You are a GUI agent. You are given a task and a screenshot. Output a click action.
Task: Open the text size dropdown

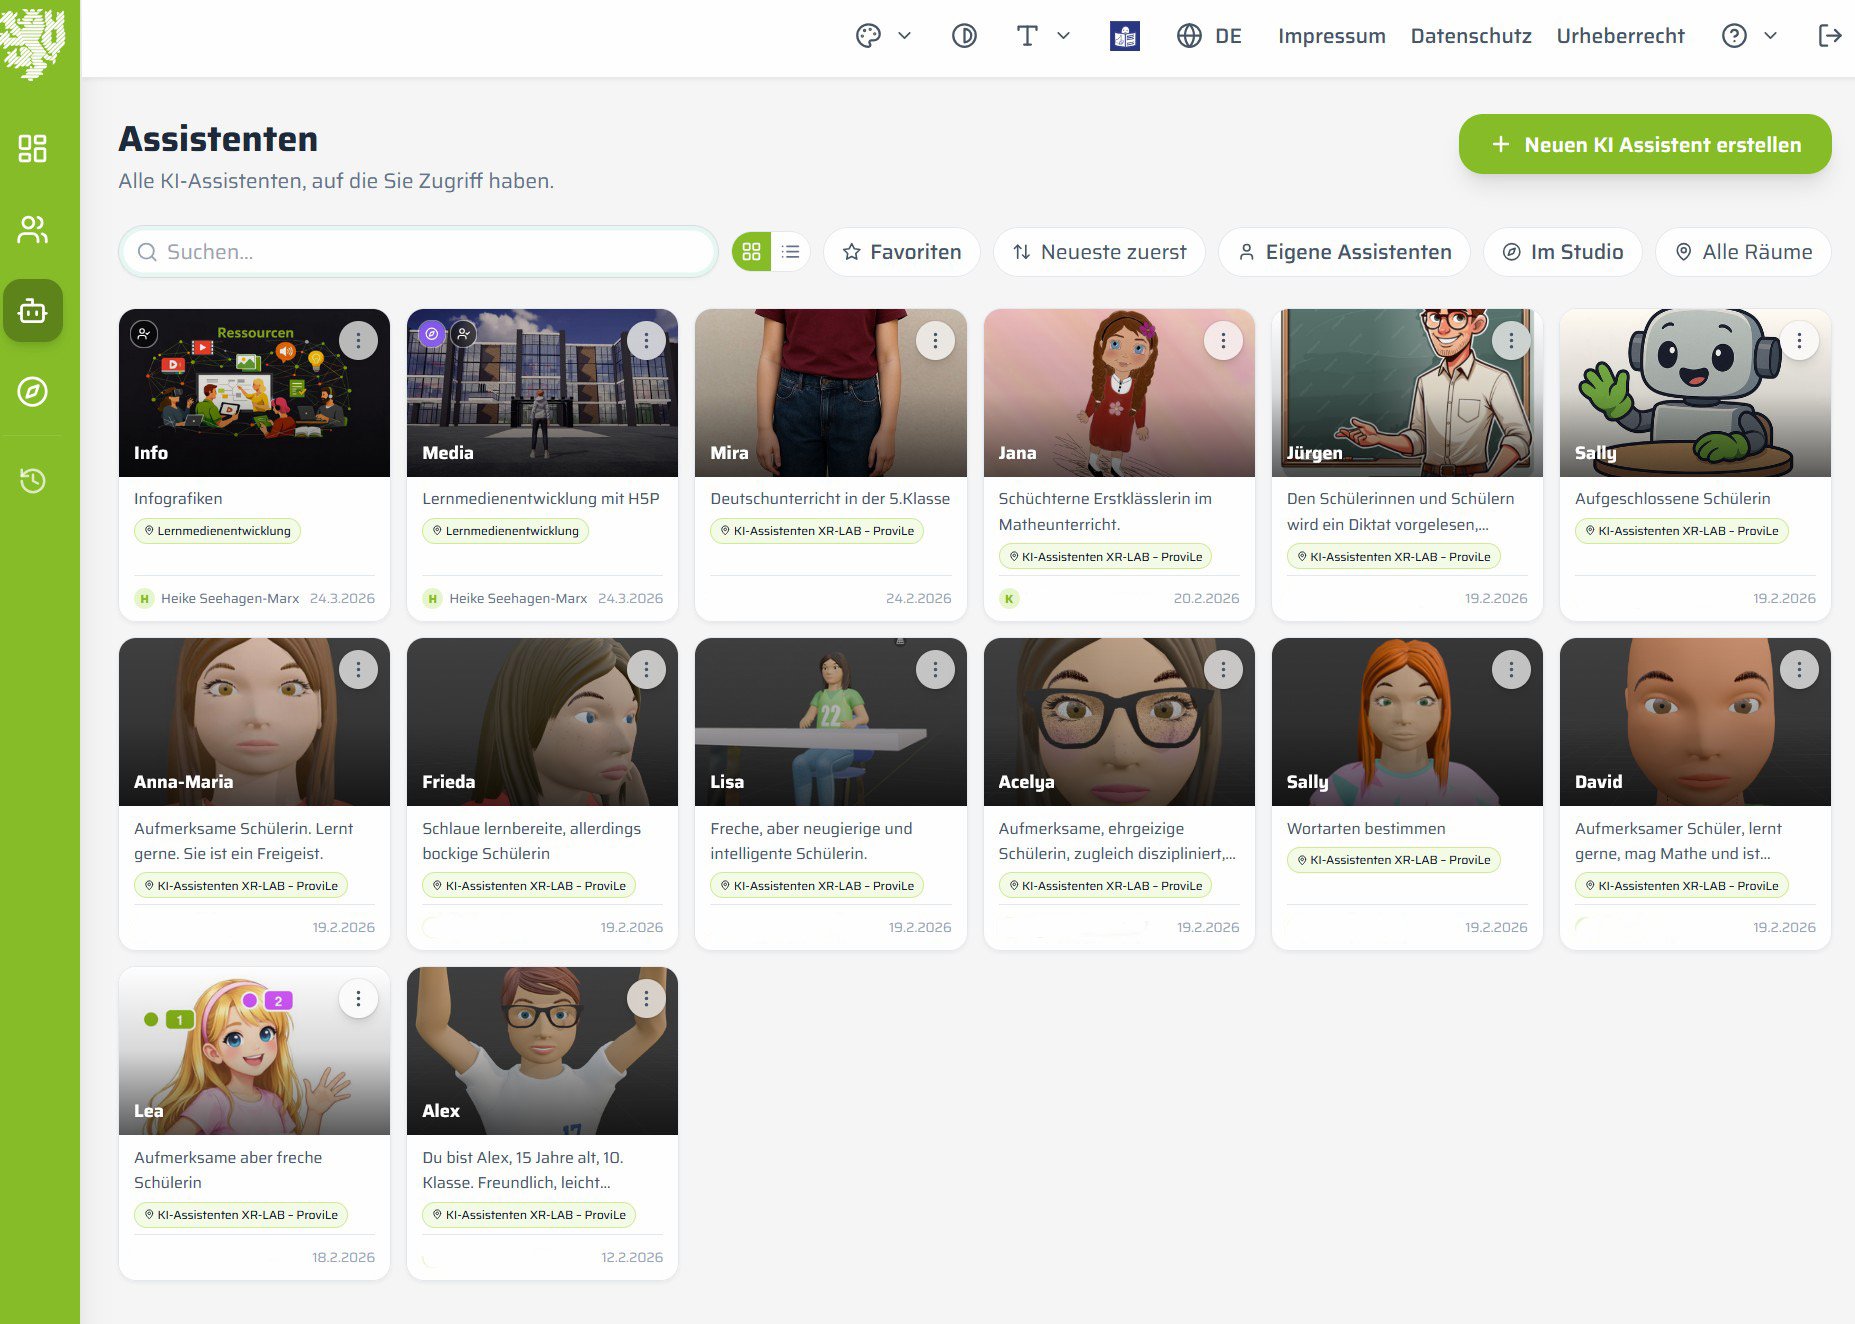point(1042,36)
